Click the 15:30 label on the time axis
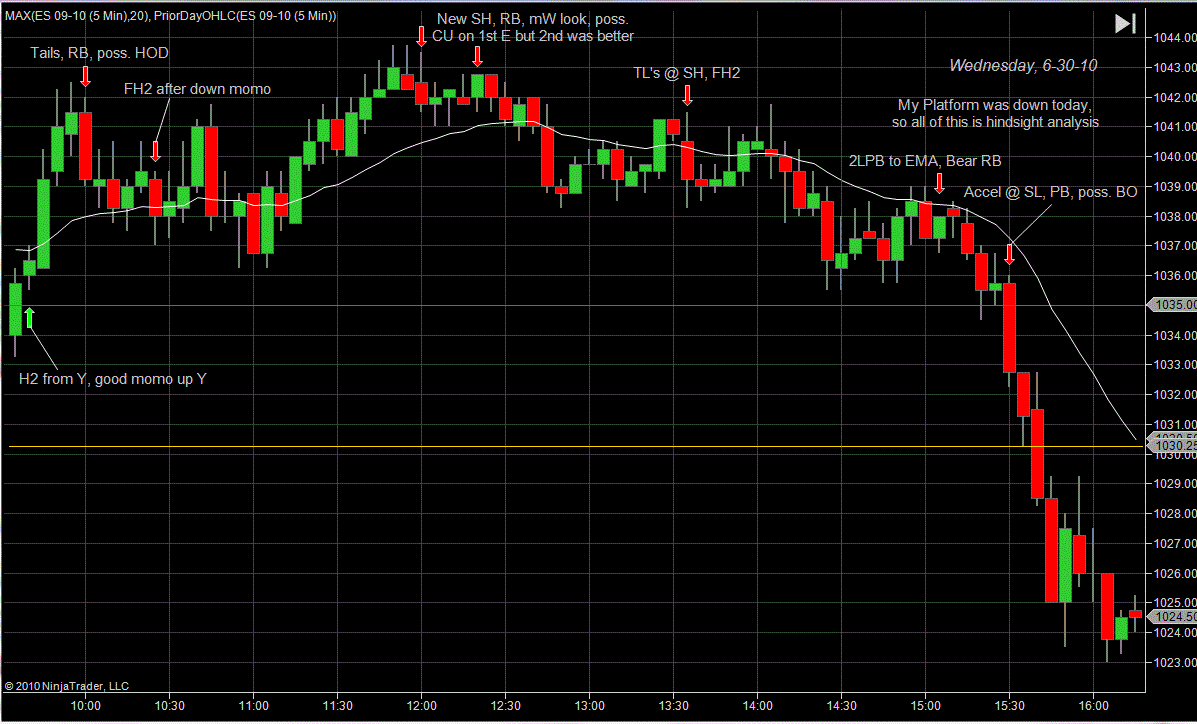Screen dimensions: 1197x724 point(1009,704)
